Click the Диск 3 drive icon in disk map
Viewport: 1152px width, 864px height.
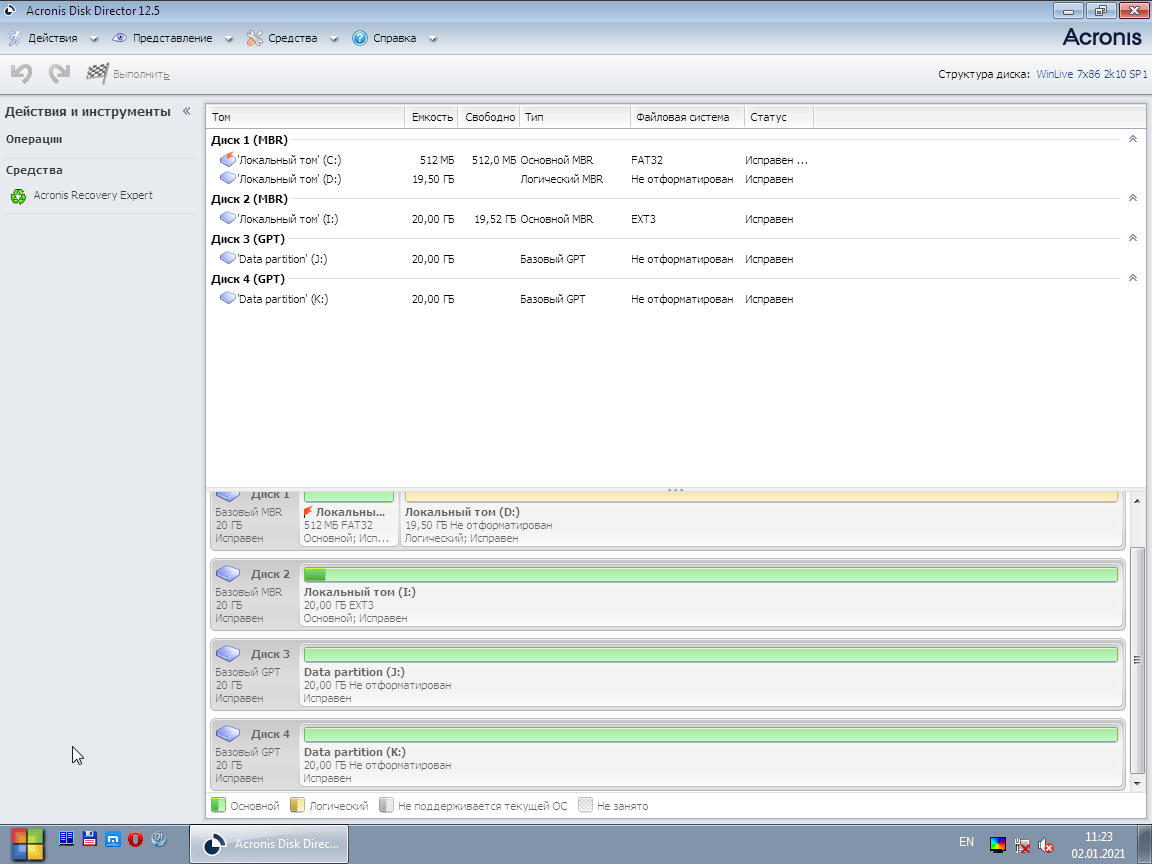click(x=228, y=653)
